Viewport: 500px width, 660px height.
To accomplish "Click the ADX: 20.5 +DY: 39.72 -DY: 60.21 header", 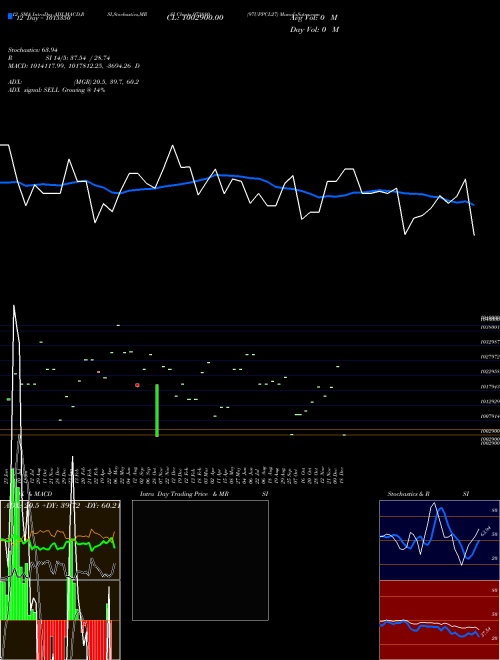I will pyautogui.click(x=62, y=505).
